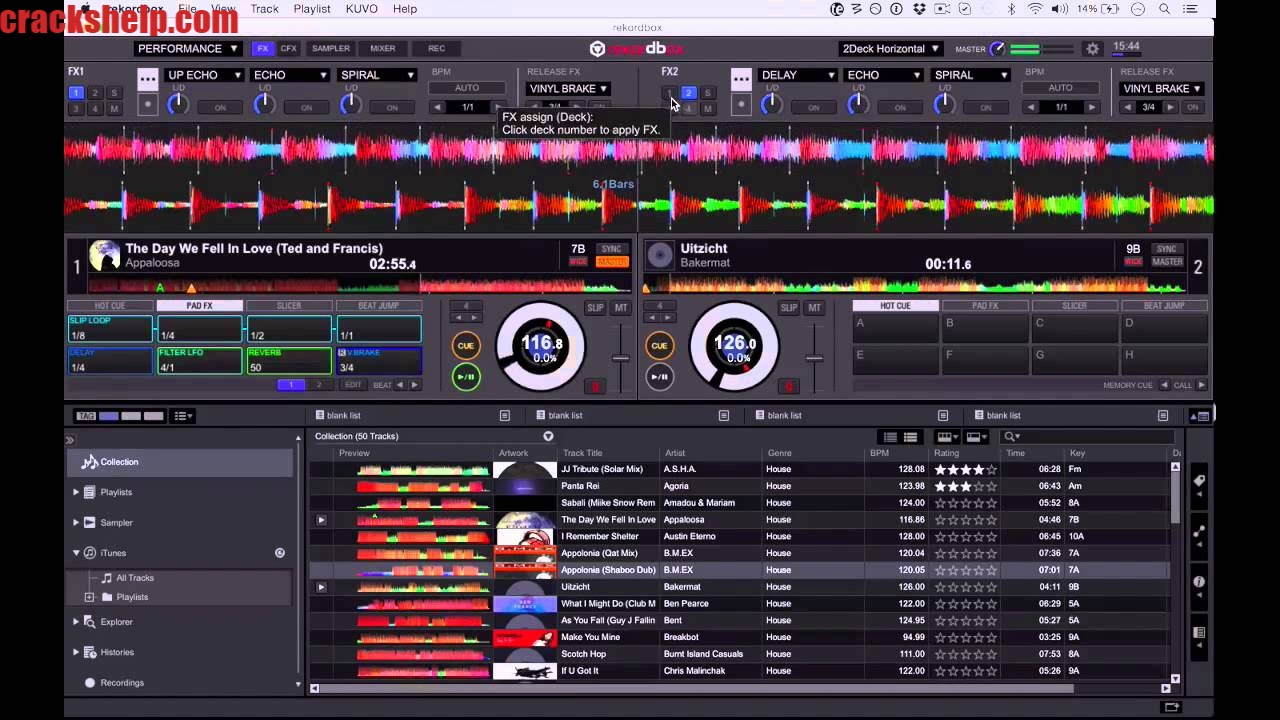Switch deck 1 pads to HOT CUE
The width and height of the screenshot is (1280, 720).
[110, 306]
